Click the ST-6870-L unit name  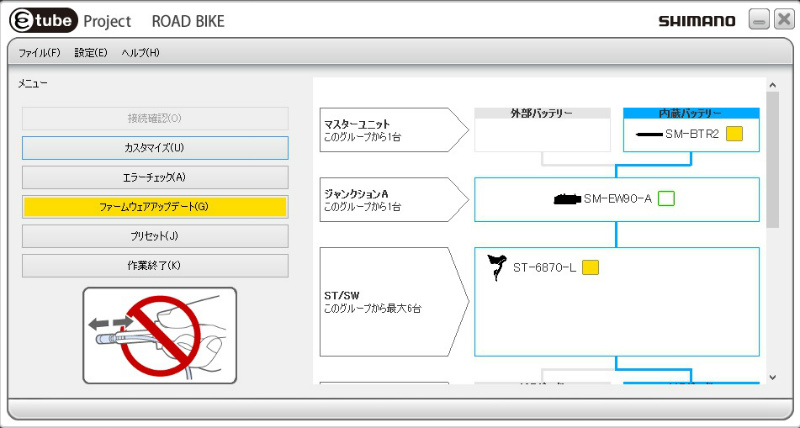[x=544, y=268]
